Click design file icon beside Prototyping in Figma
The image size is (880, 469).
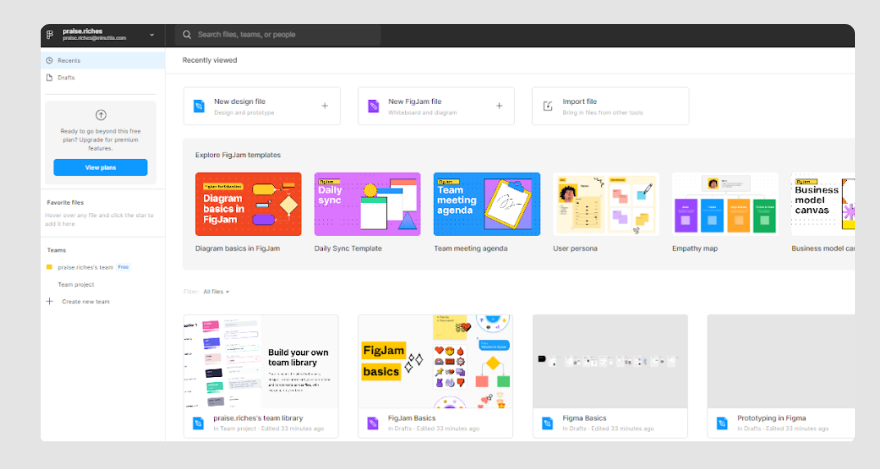(722, 424)
